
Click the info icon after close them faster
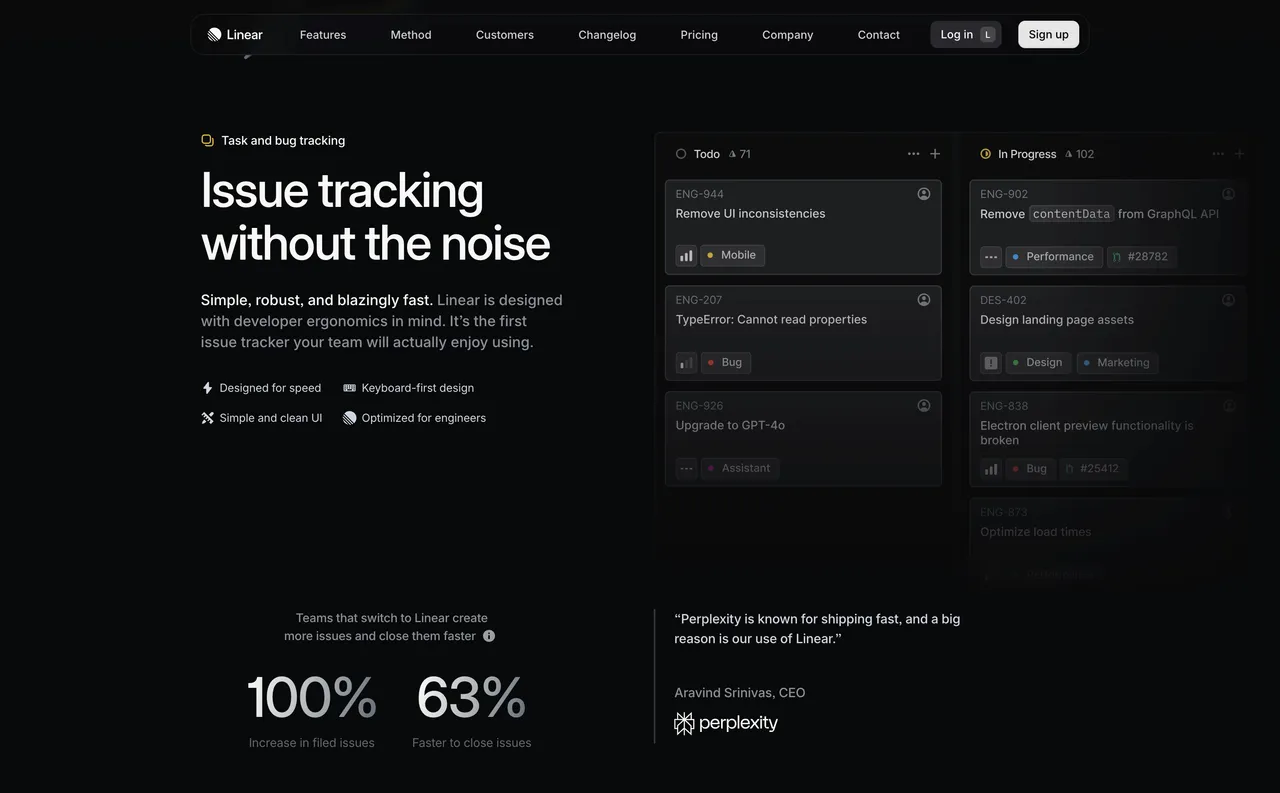[488, 635]
